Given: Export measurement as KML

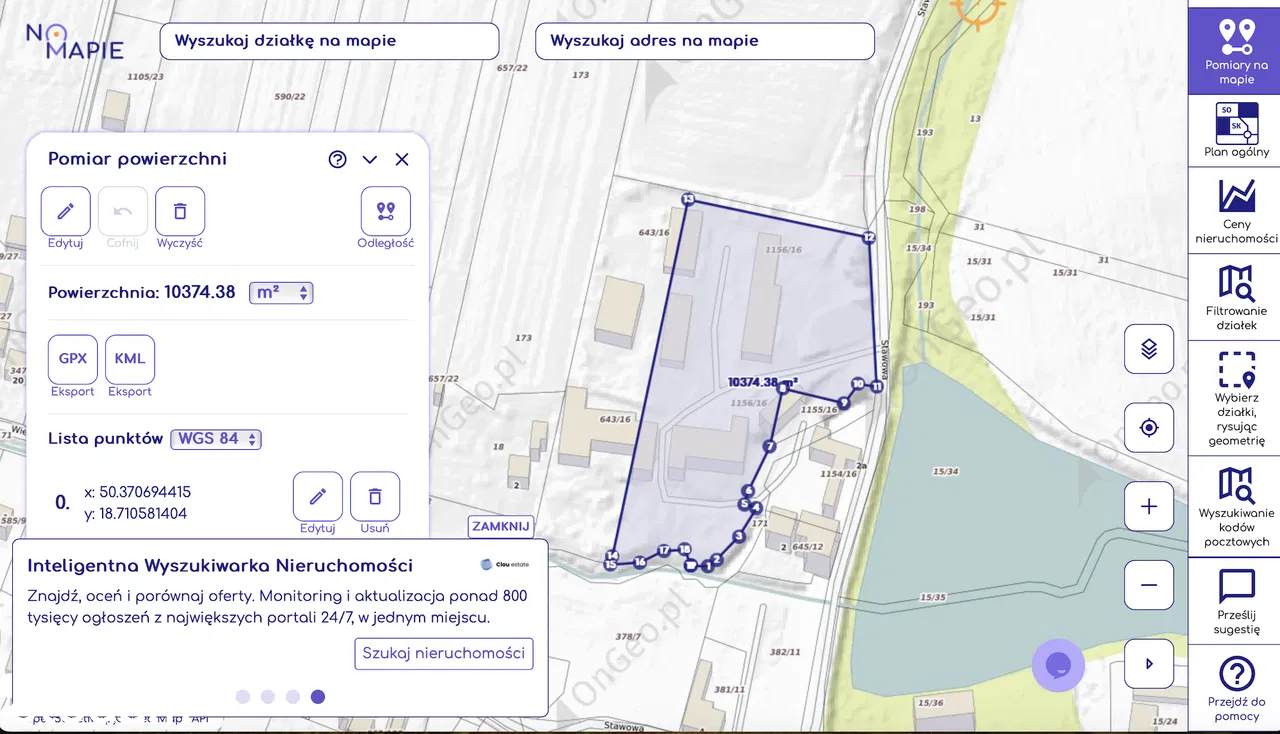Looking at the screenshot, I should (x=130, y=359).
